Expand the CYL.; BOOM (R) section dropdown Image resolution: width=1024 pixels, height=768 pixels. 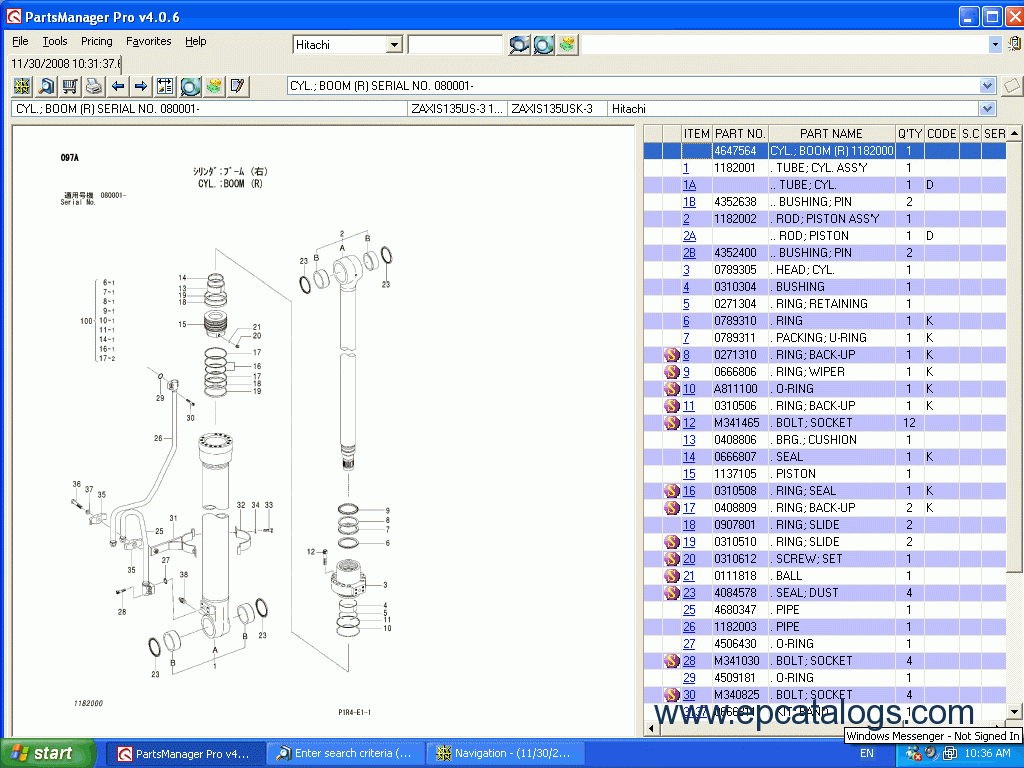click(x=987, y=86)
